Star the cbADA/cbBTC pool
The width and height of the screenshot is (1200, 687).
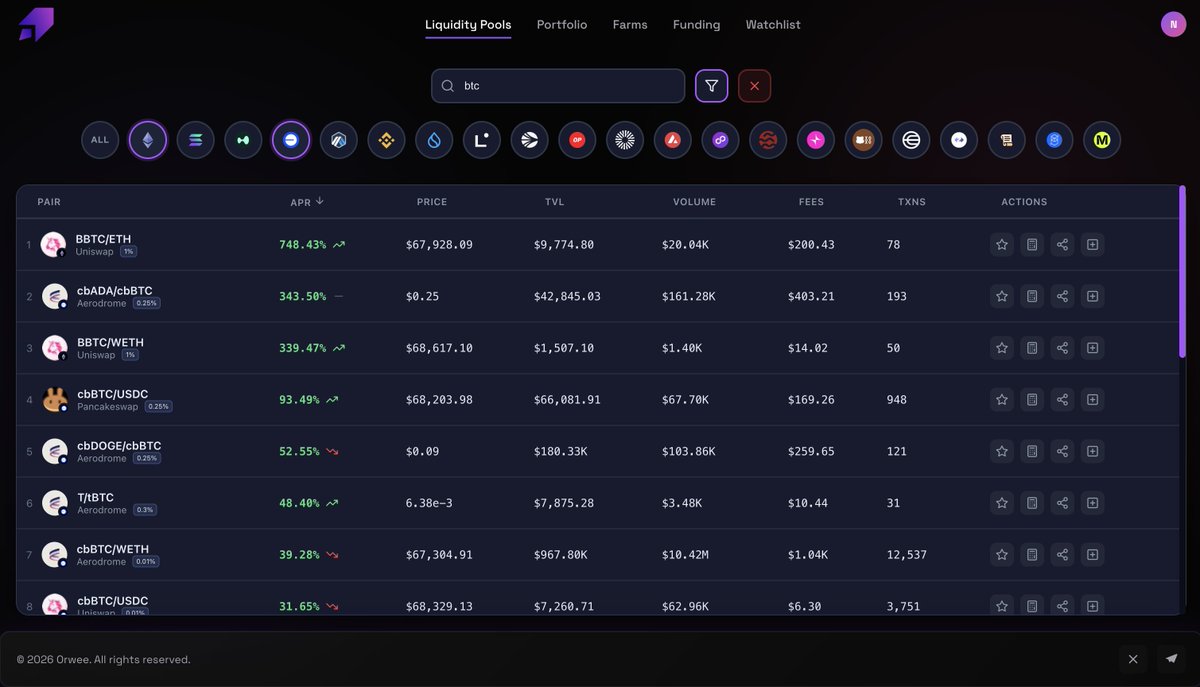point(1002,296)
